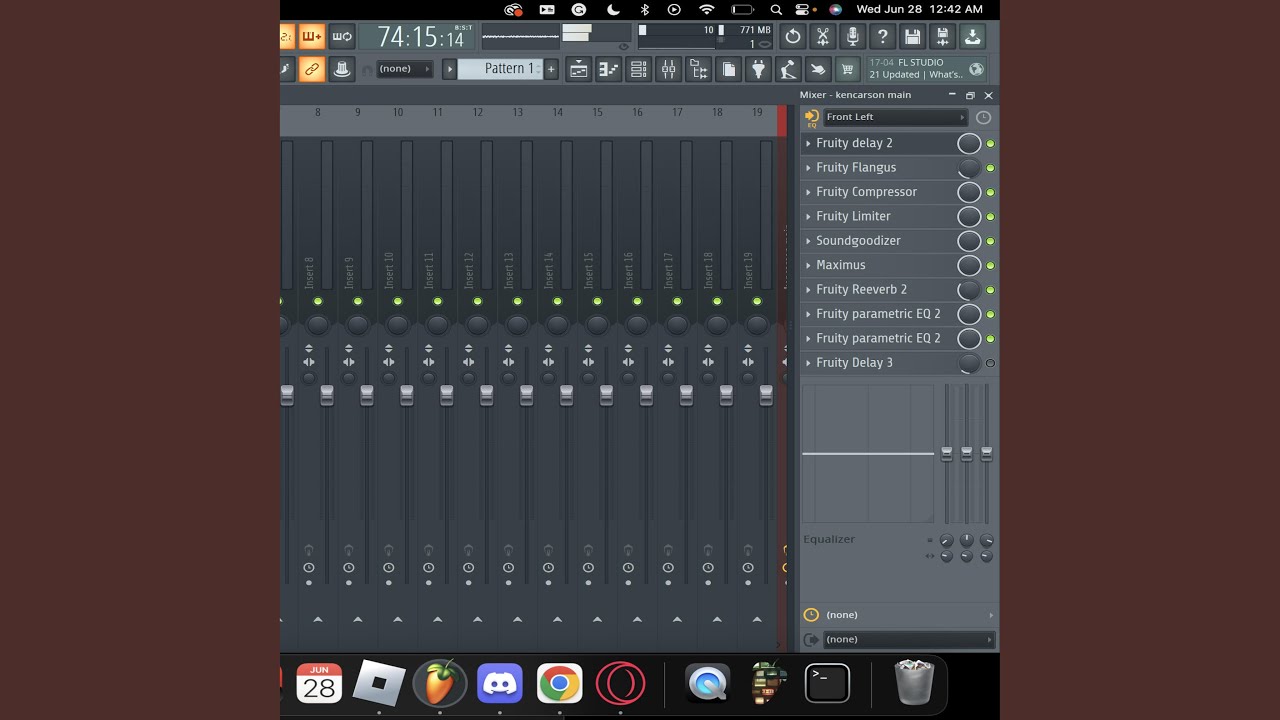Mute Insert 16 with its green LED
The width and height of the screenshot is (1280, 720).
[637, 301]
